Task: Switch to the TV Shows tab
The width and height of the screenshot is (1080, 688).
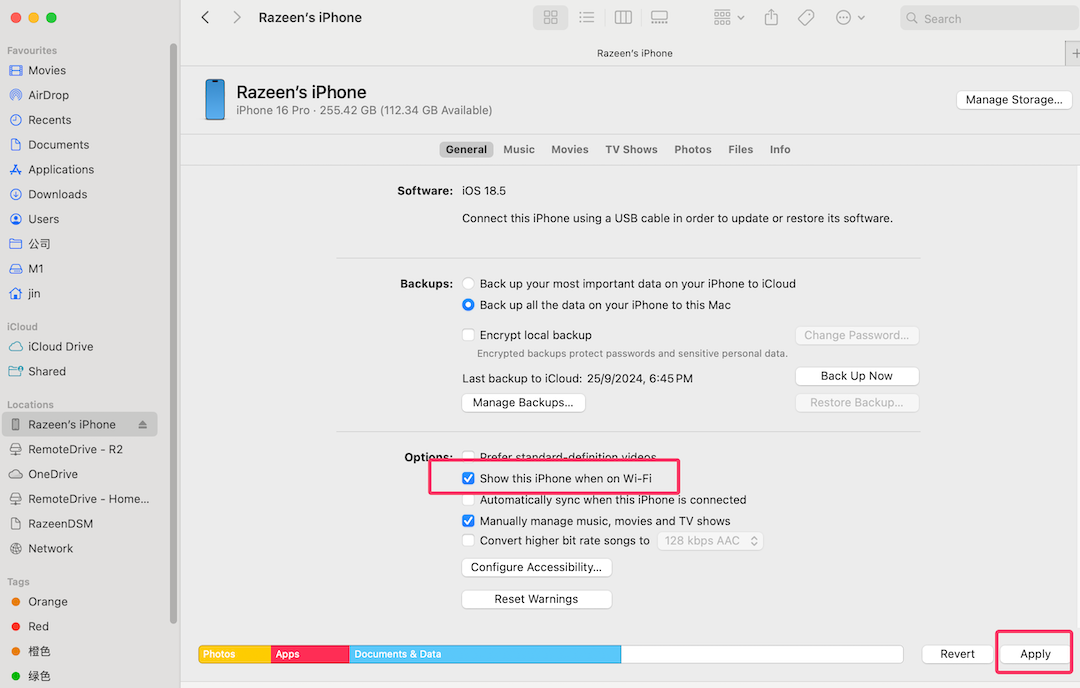Action: click(x=631, y=149)
